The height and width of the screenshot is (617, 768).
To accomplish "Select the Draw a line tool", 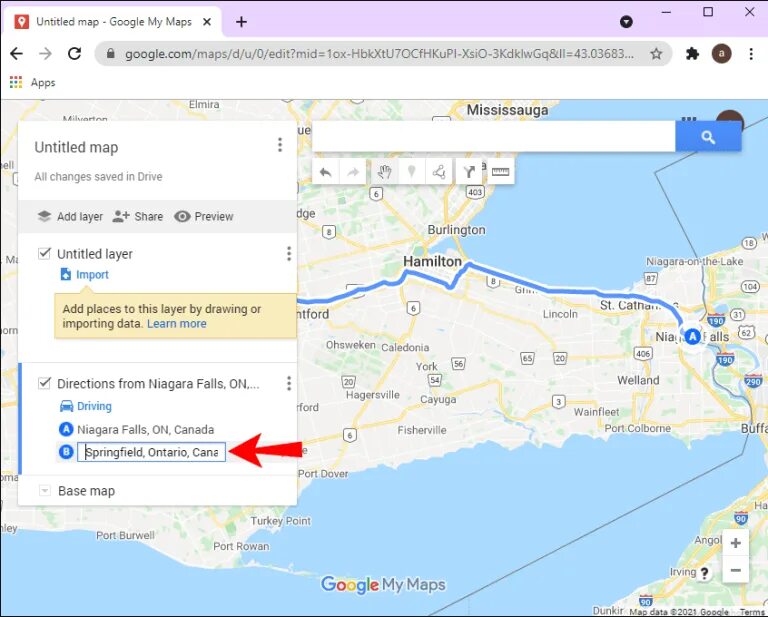I will [x=439, y=172].
